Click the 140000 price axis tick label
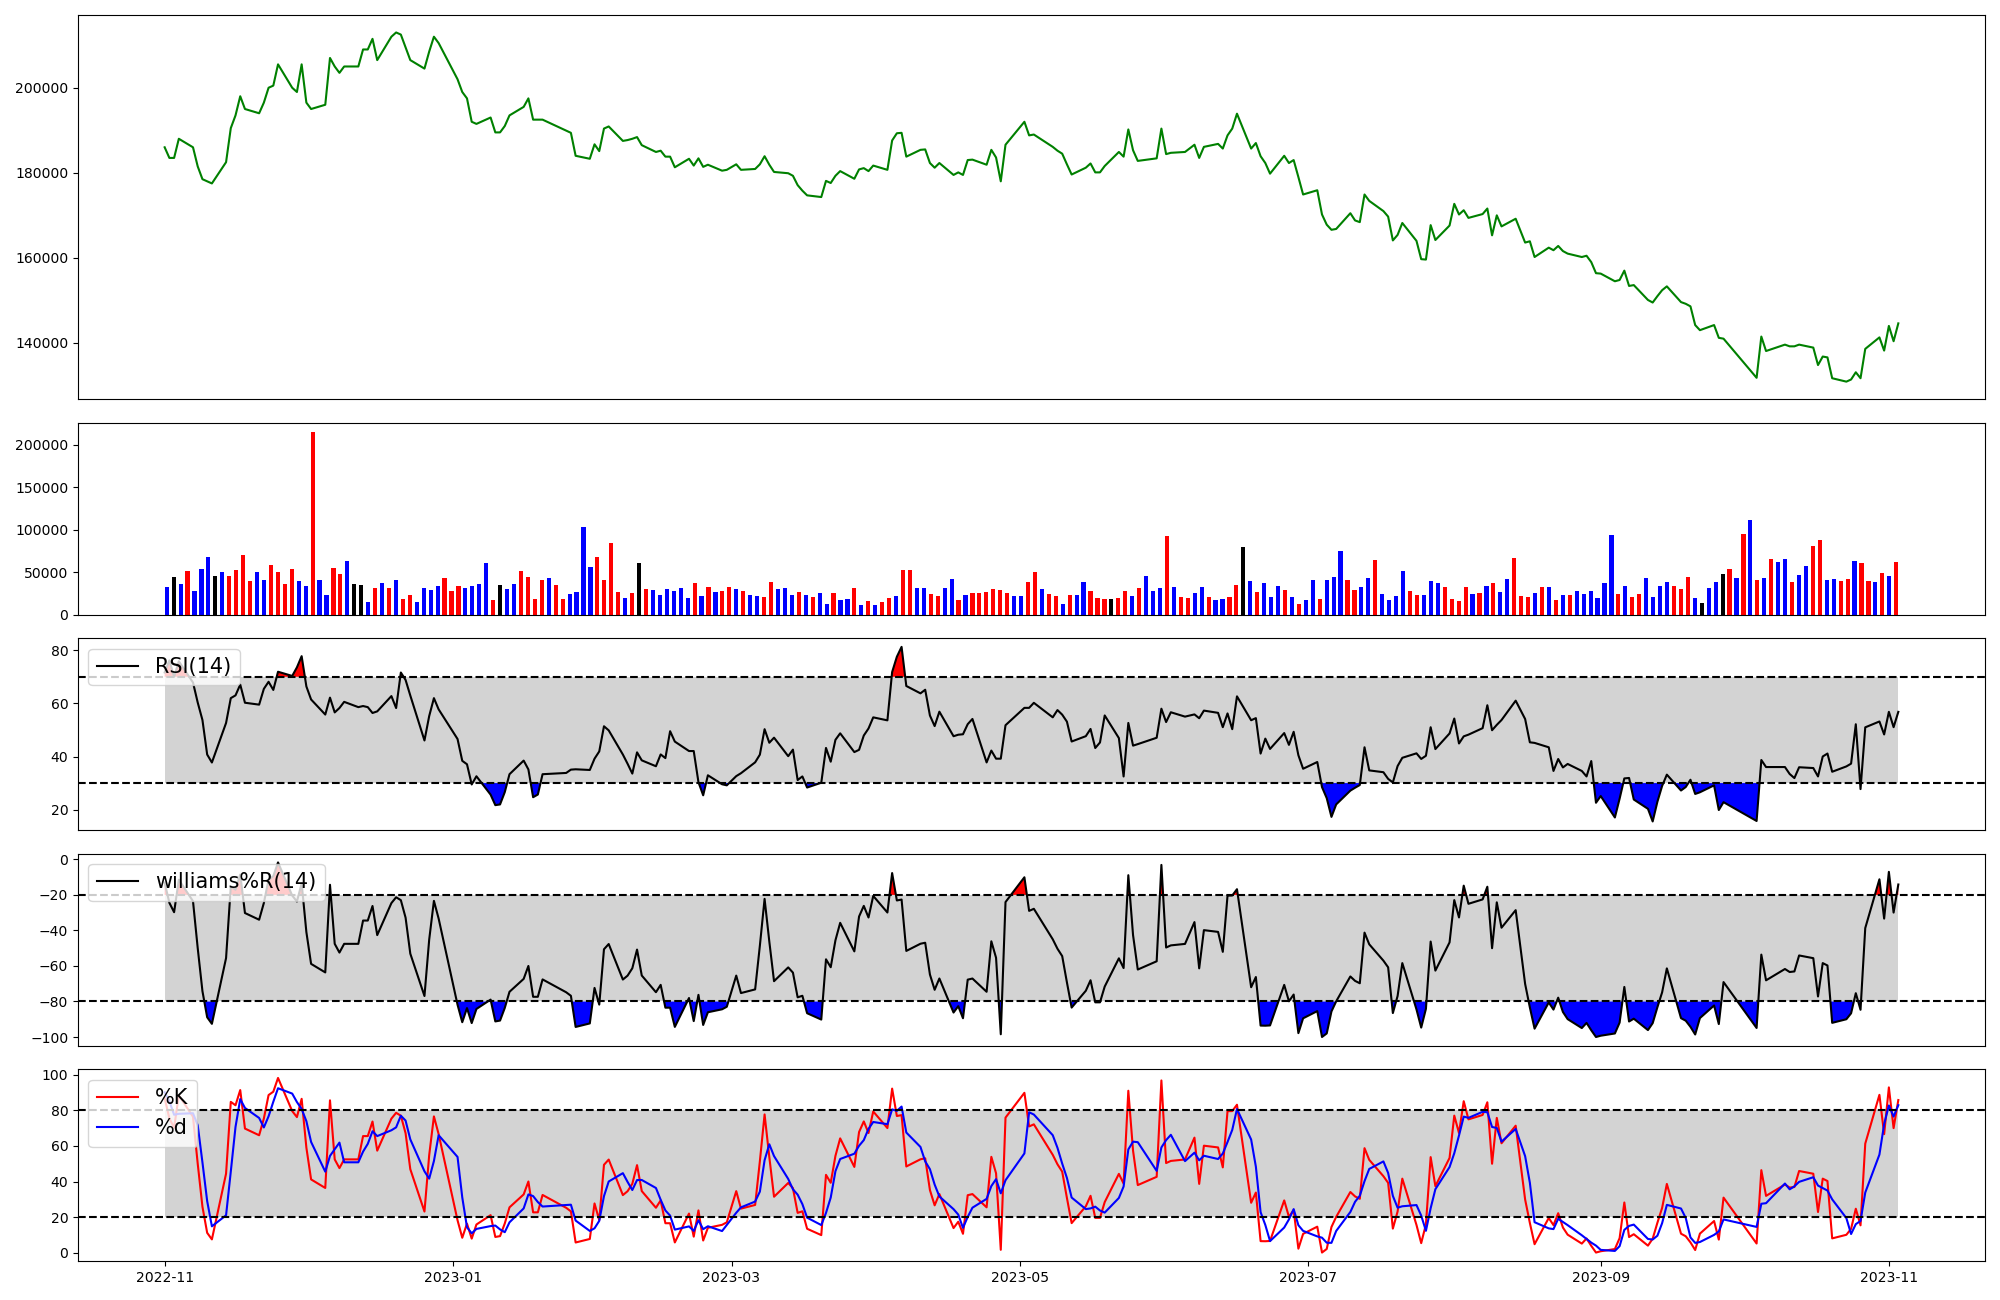2000x1300 pixels. click(41, 343)
